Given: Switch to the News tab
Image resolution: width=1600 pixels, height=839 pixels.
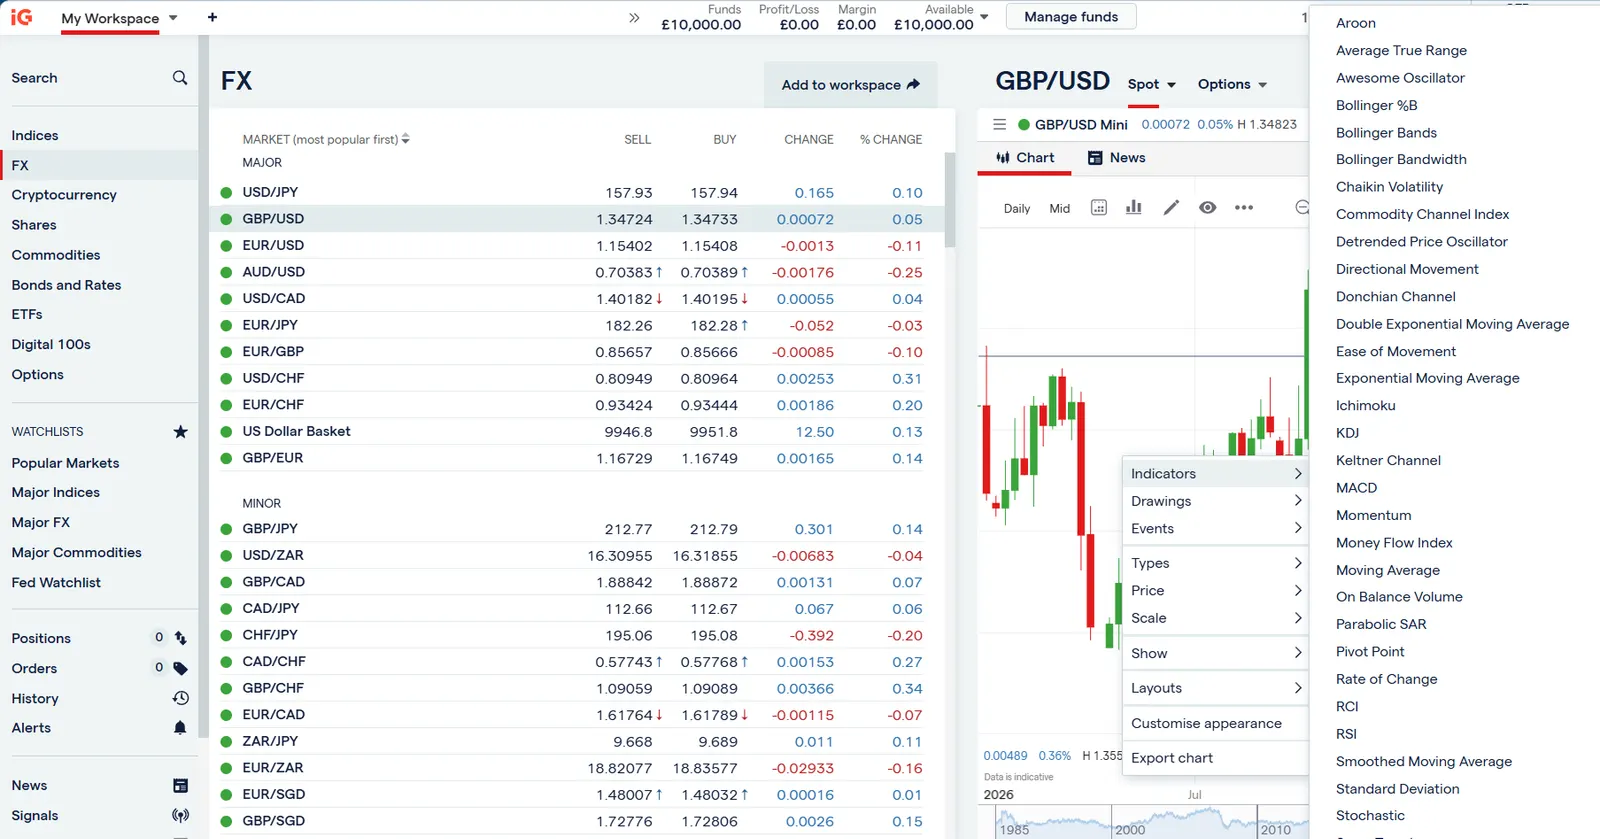Looking at the screenshot, I should pos(1116,158).
